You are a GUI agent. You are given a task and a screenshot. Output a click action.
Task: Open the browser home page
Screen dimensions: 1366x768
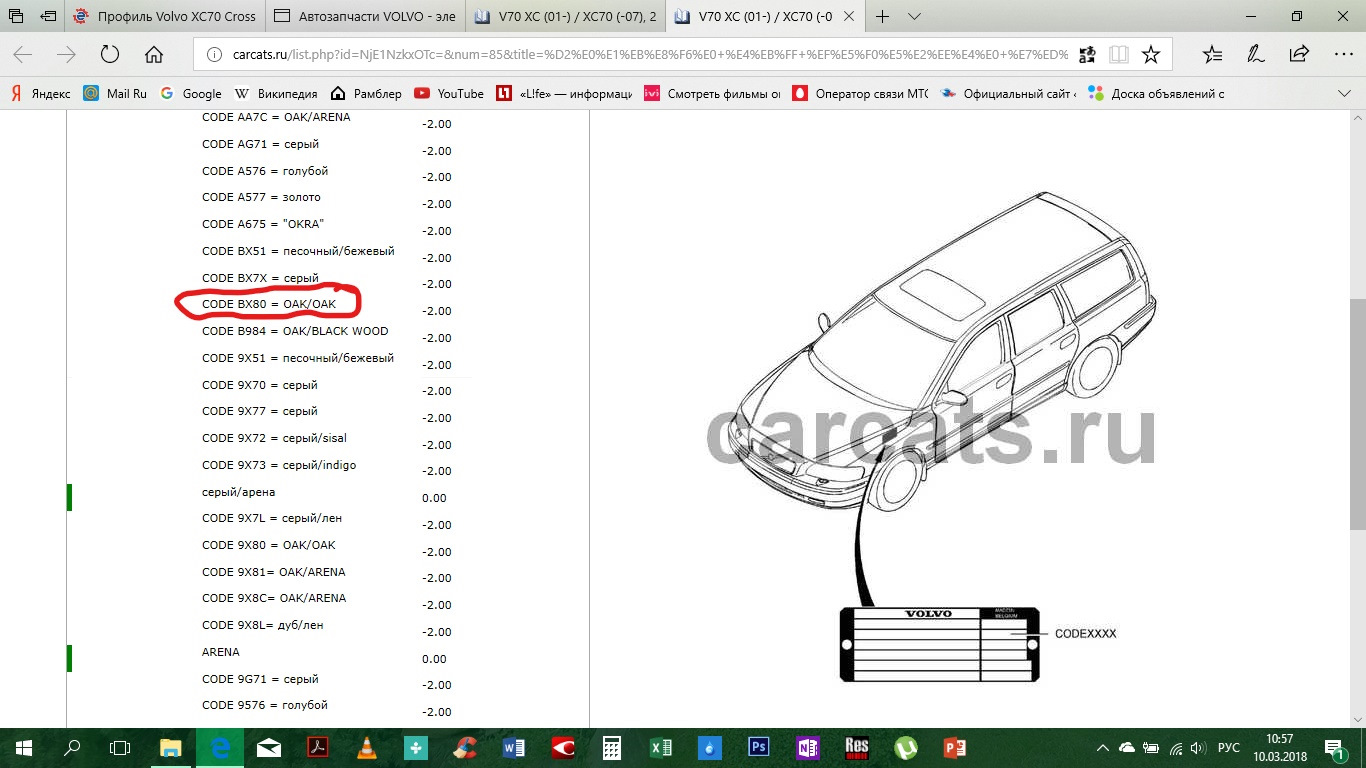154,55
